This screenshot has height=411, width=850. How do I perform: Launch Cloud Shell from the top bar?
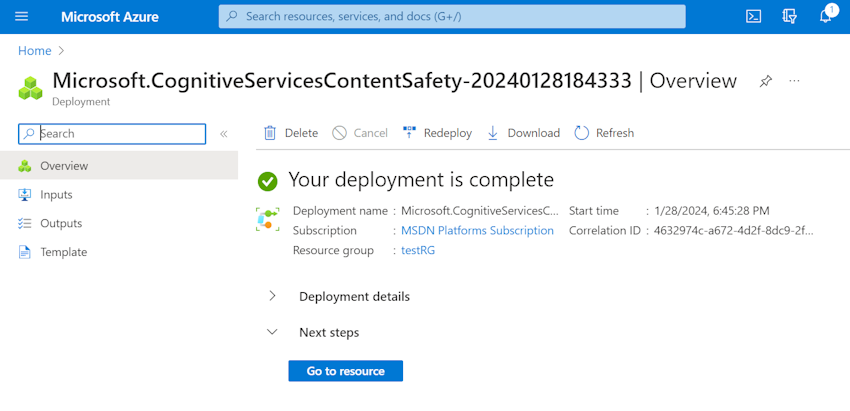(754, 16)
